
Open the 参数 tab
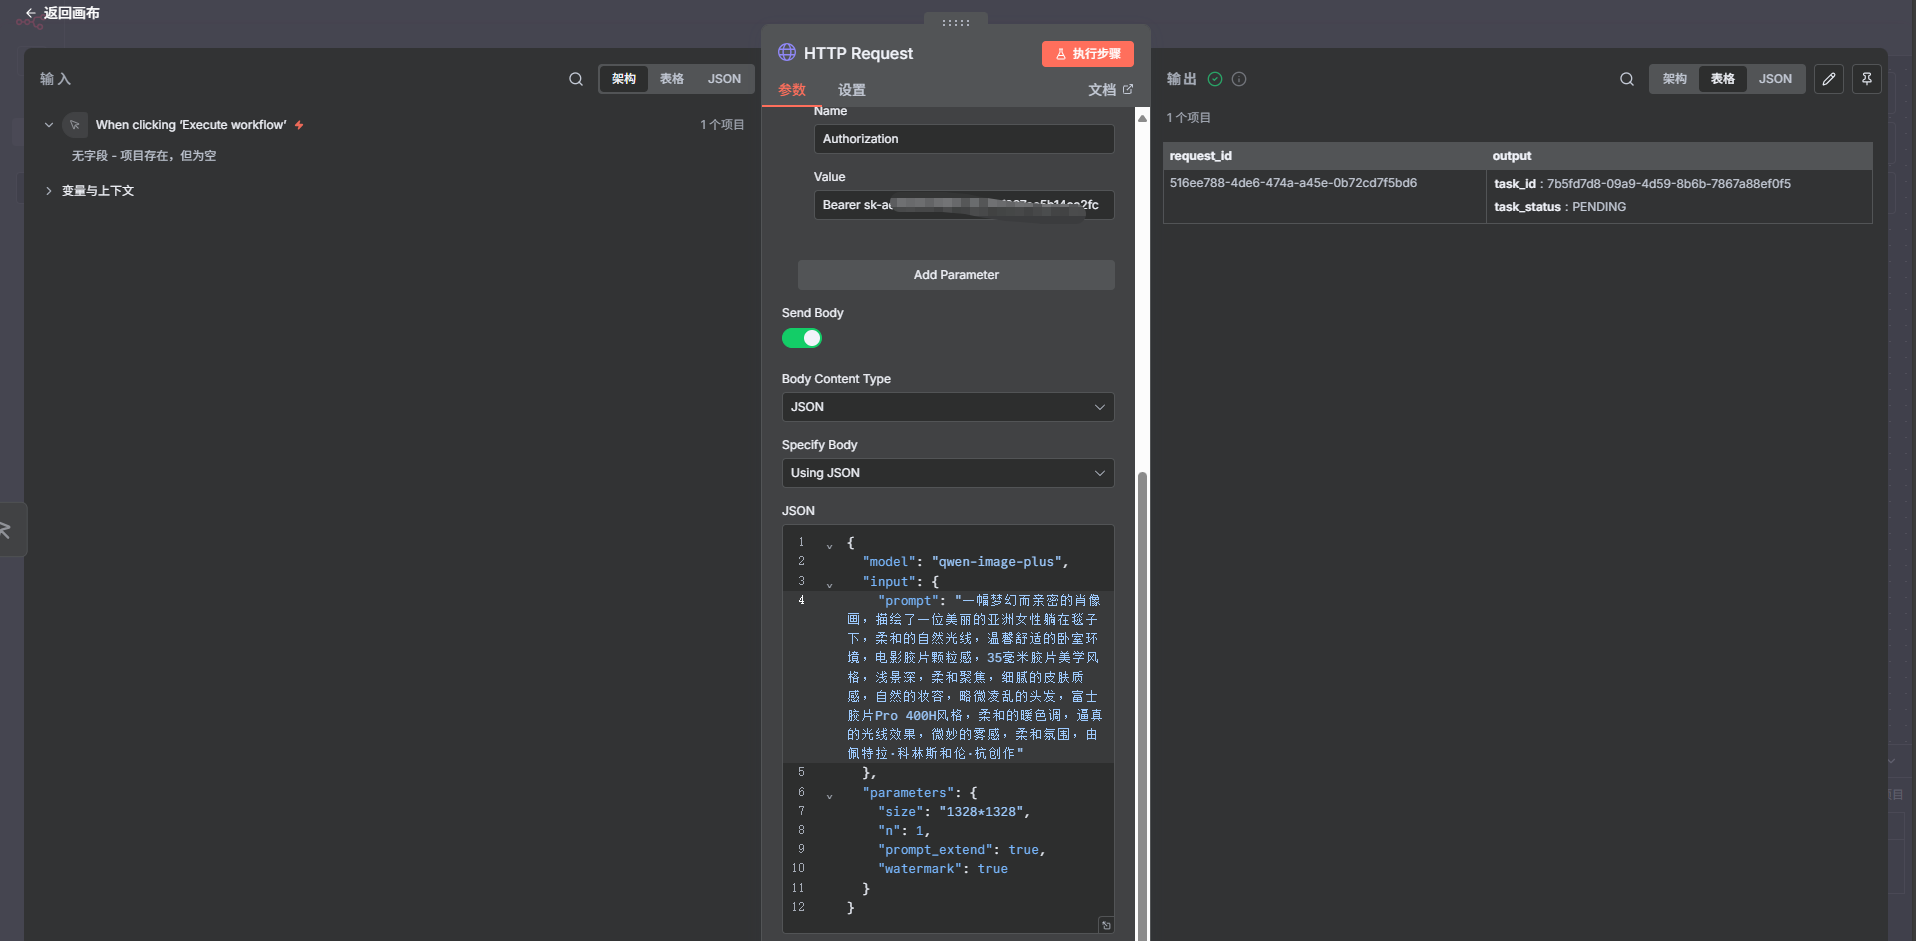coord(792,90)
